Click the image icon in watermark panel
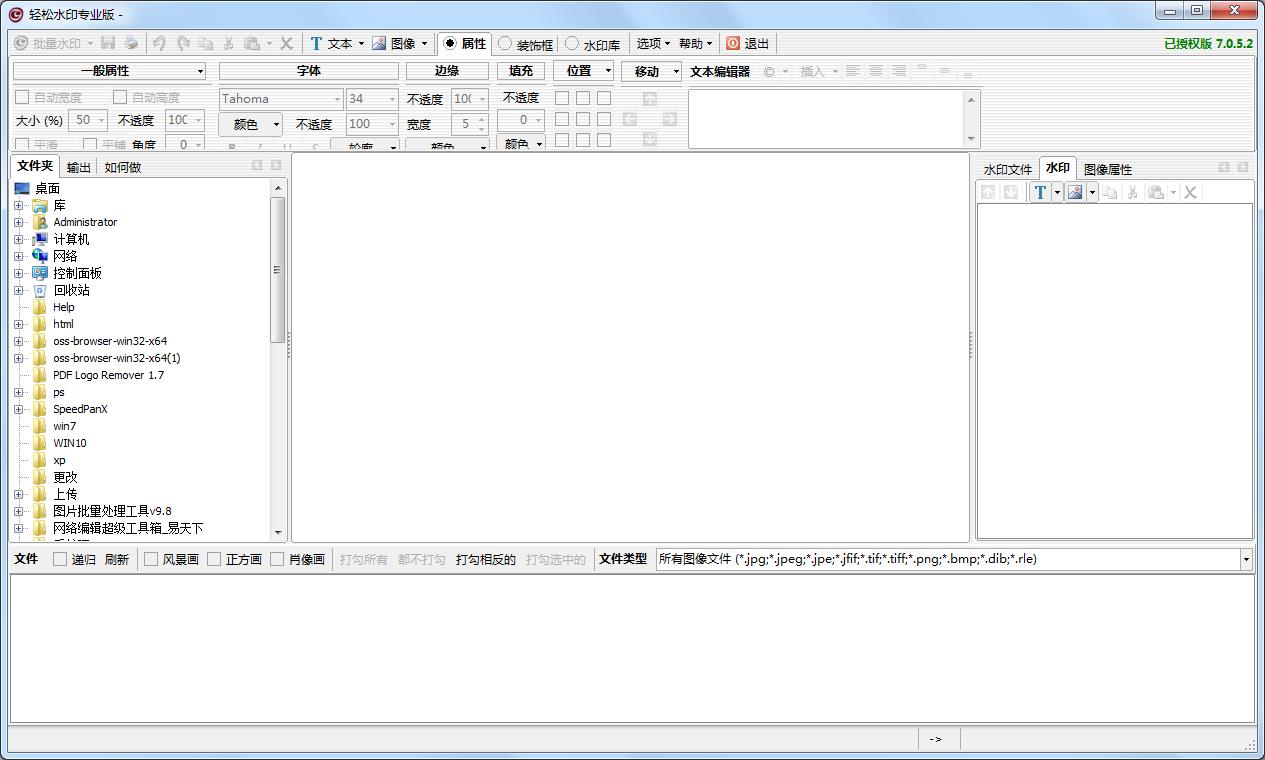1265x760 pixels. [1075, 192]
